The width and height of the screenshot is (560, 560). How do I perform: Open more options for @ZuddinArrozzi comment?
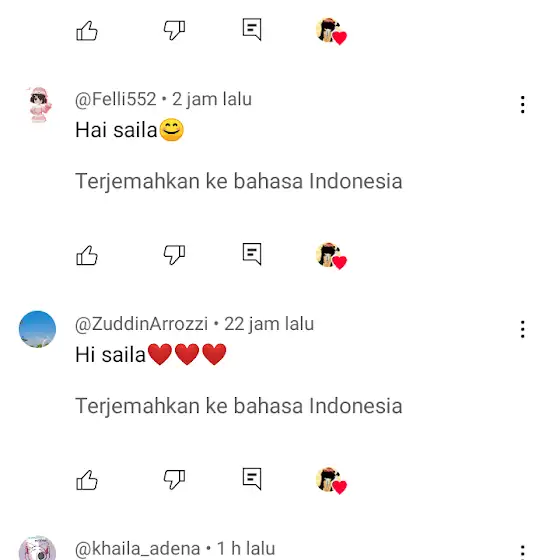522,329
